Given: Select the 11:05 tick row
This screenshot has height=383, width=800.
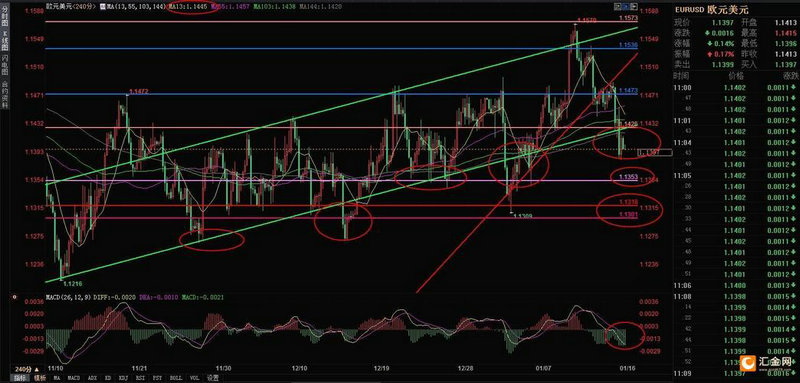Looking at the screenshot, I should pos(735,175).
